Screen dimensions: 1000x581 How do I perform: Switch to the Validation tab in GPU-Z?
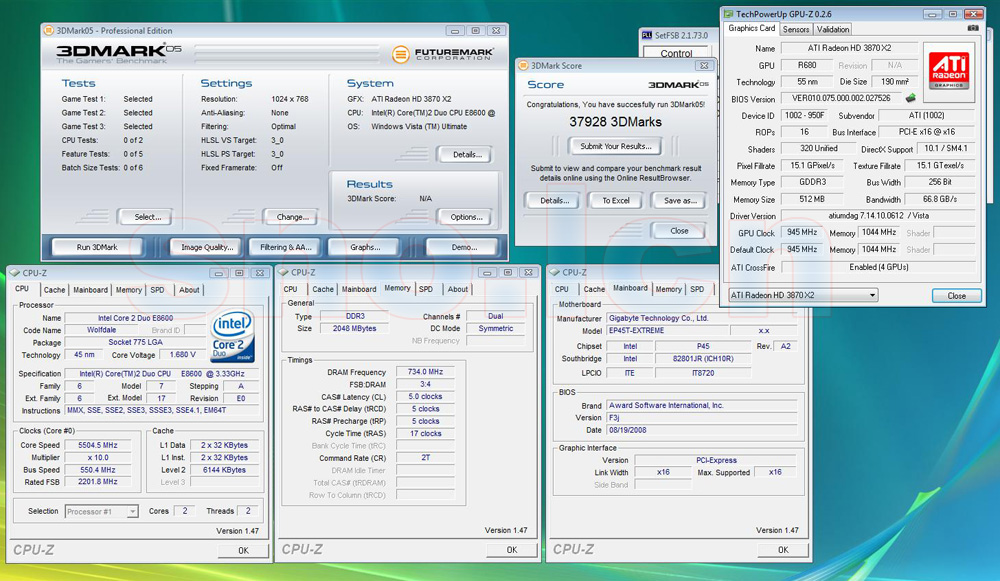tap(832, 29)
